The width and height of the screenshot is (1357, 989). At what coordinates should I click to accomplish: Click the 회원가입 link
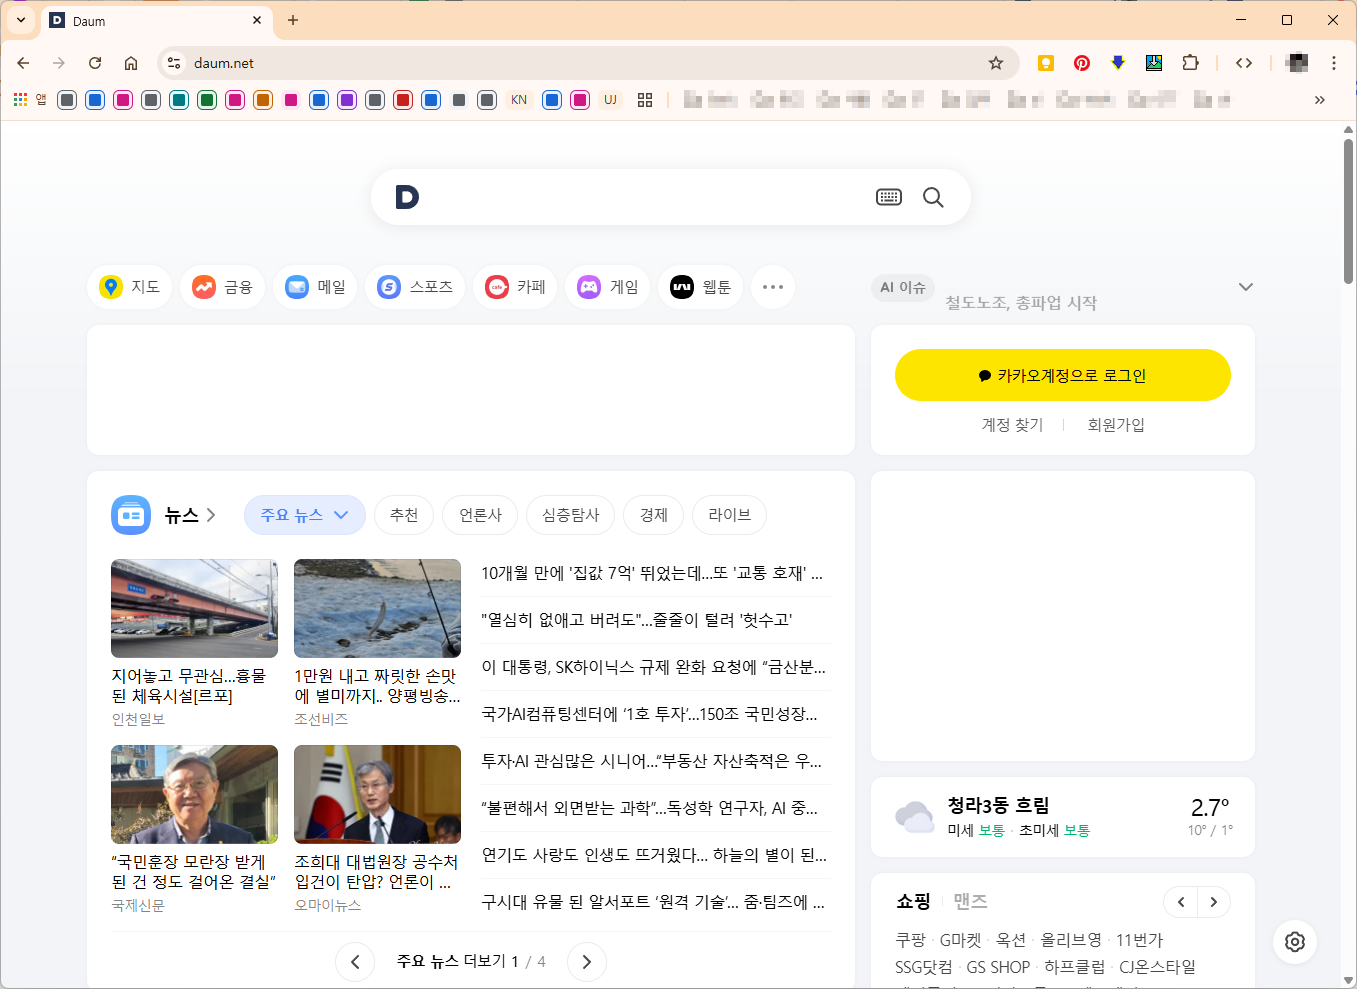pyautogui.click(x=1116, y=425)
